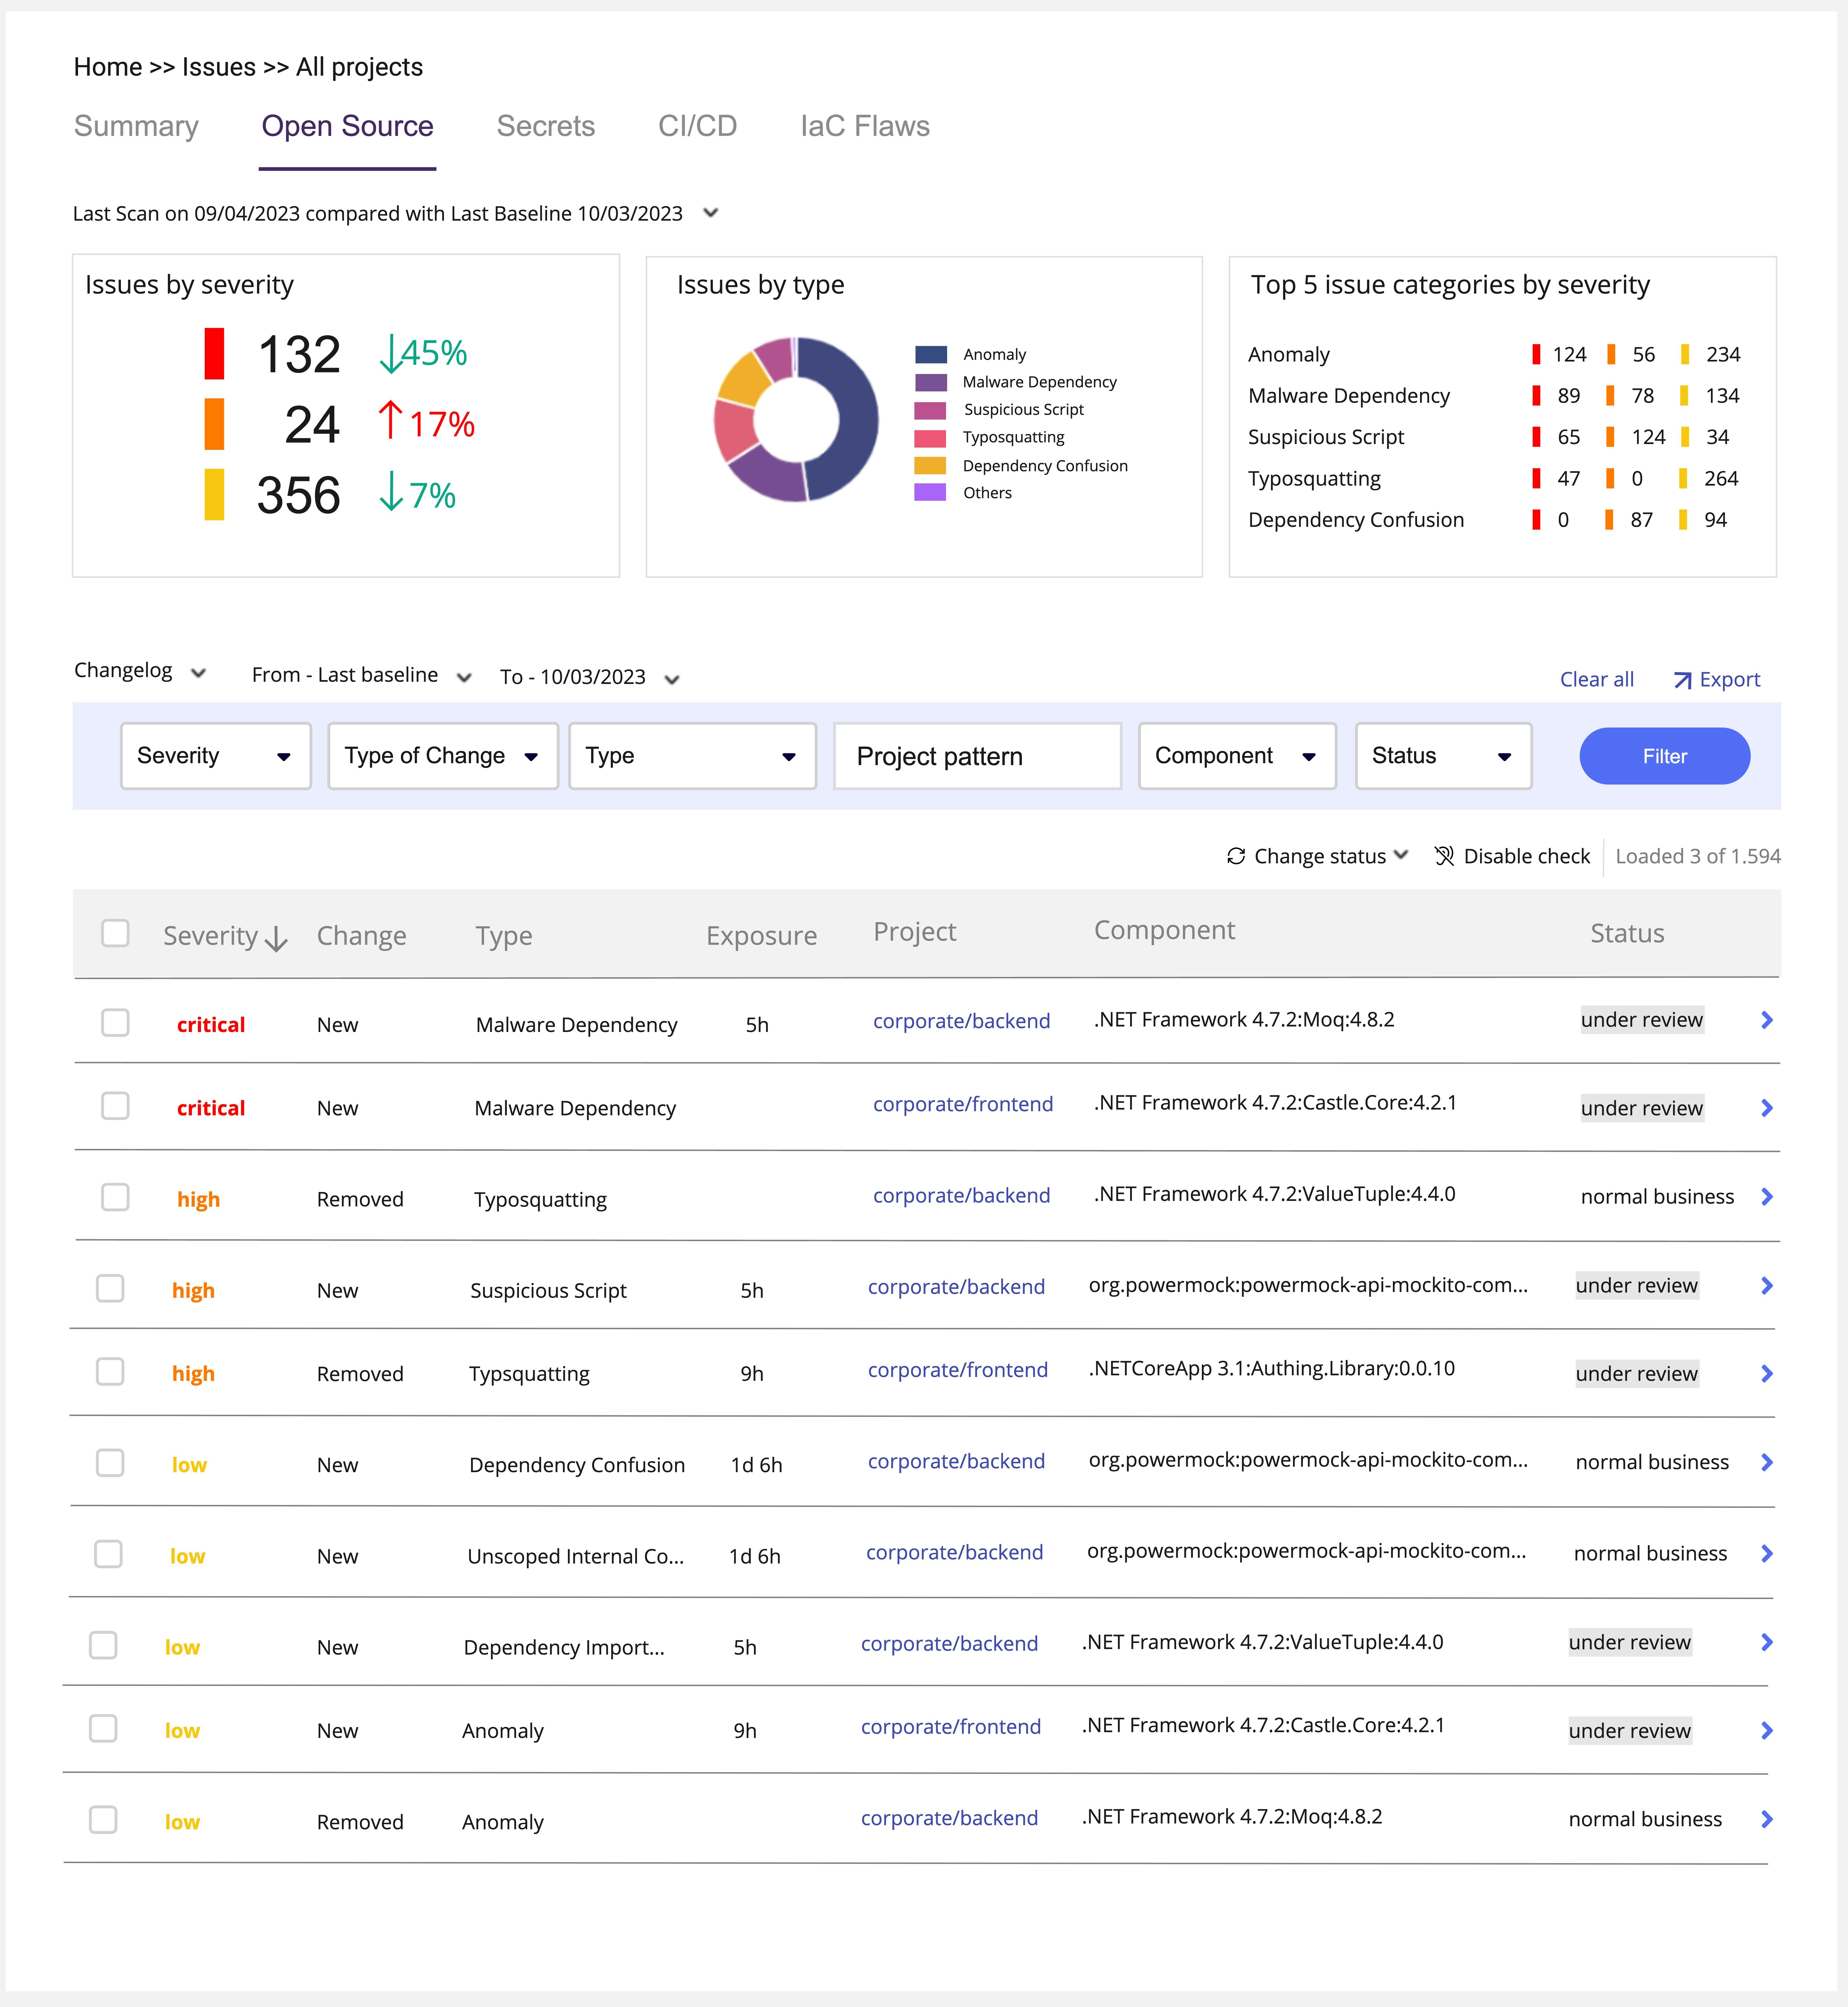1848x2007 pixels.
Task: Click the green down arrow beside 7%
Action: [x=391, y=491]
